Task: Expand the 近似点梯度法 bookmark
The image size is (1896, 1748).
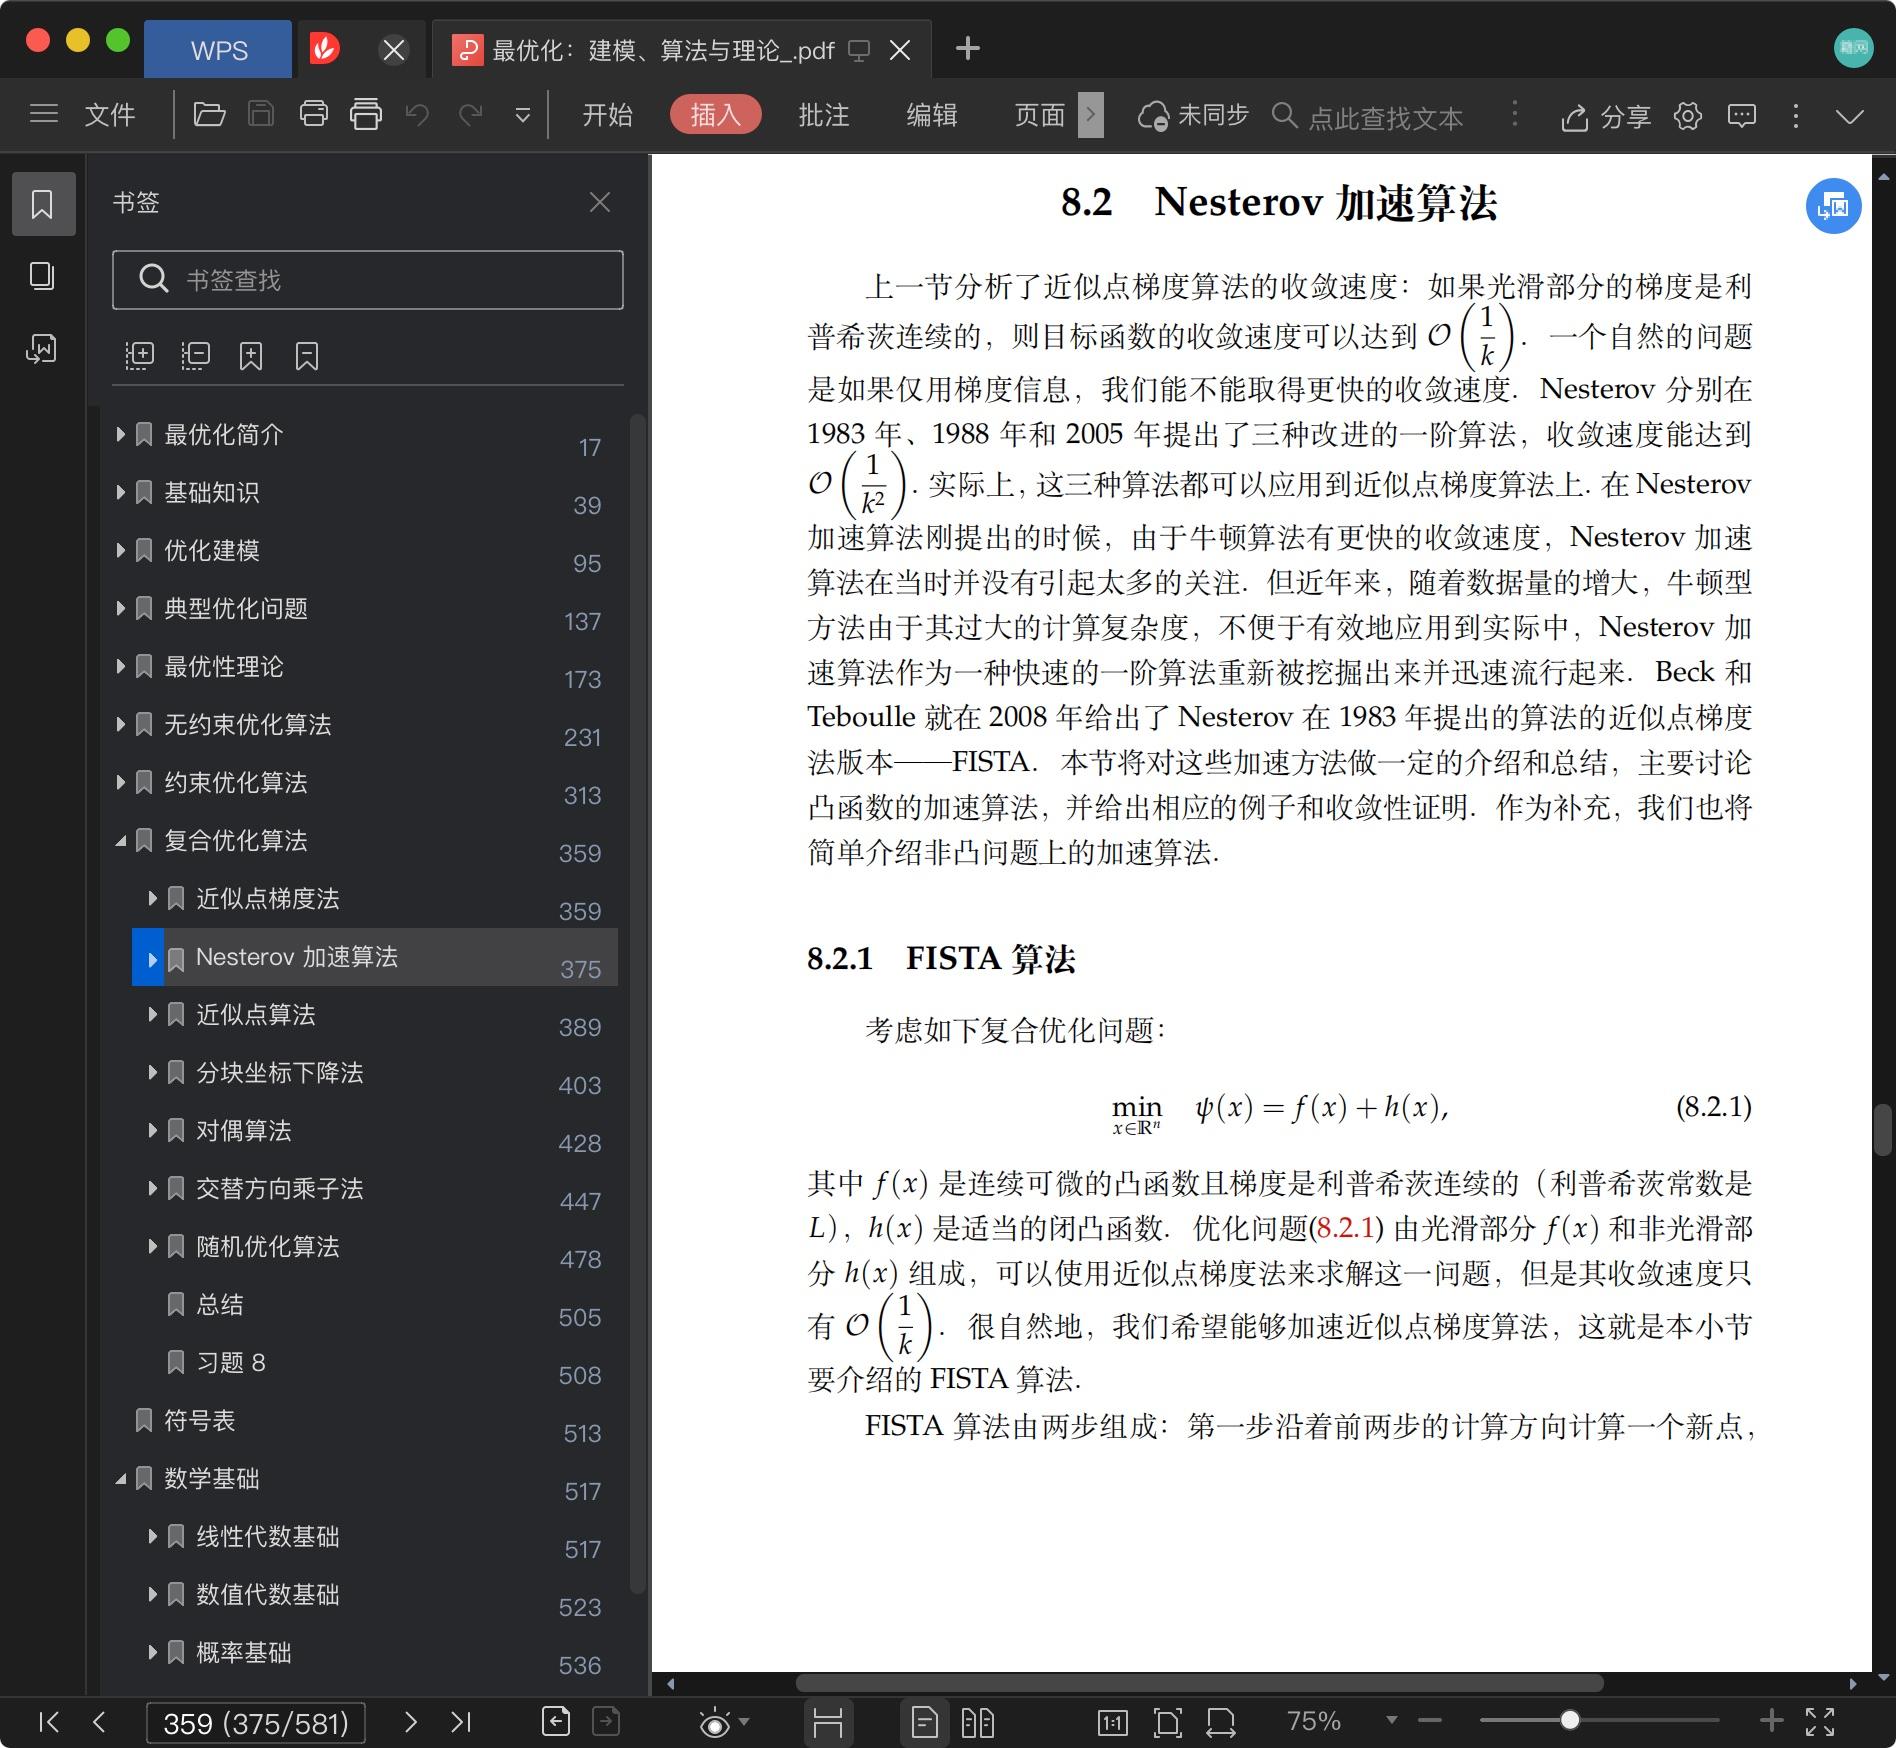Action: (x=152, y=898)
